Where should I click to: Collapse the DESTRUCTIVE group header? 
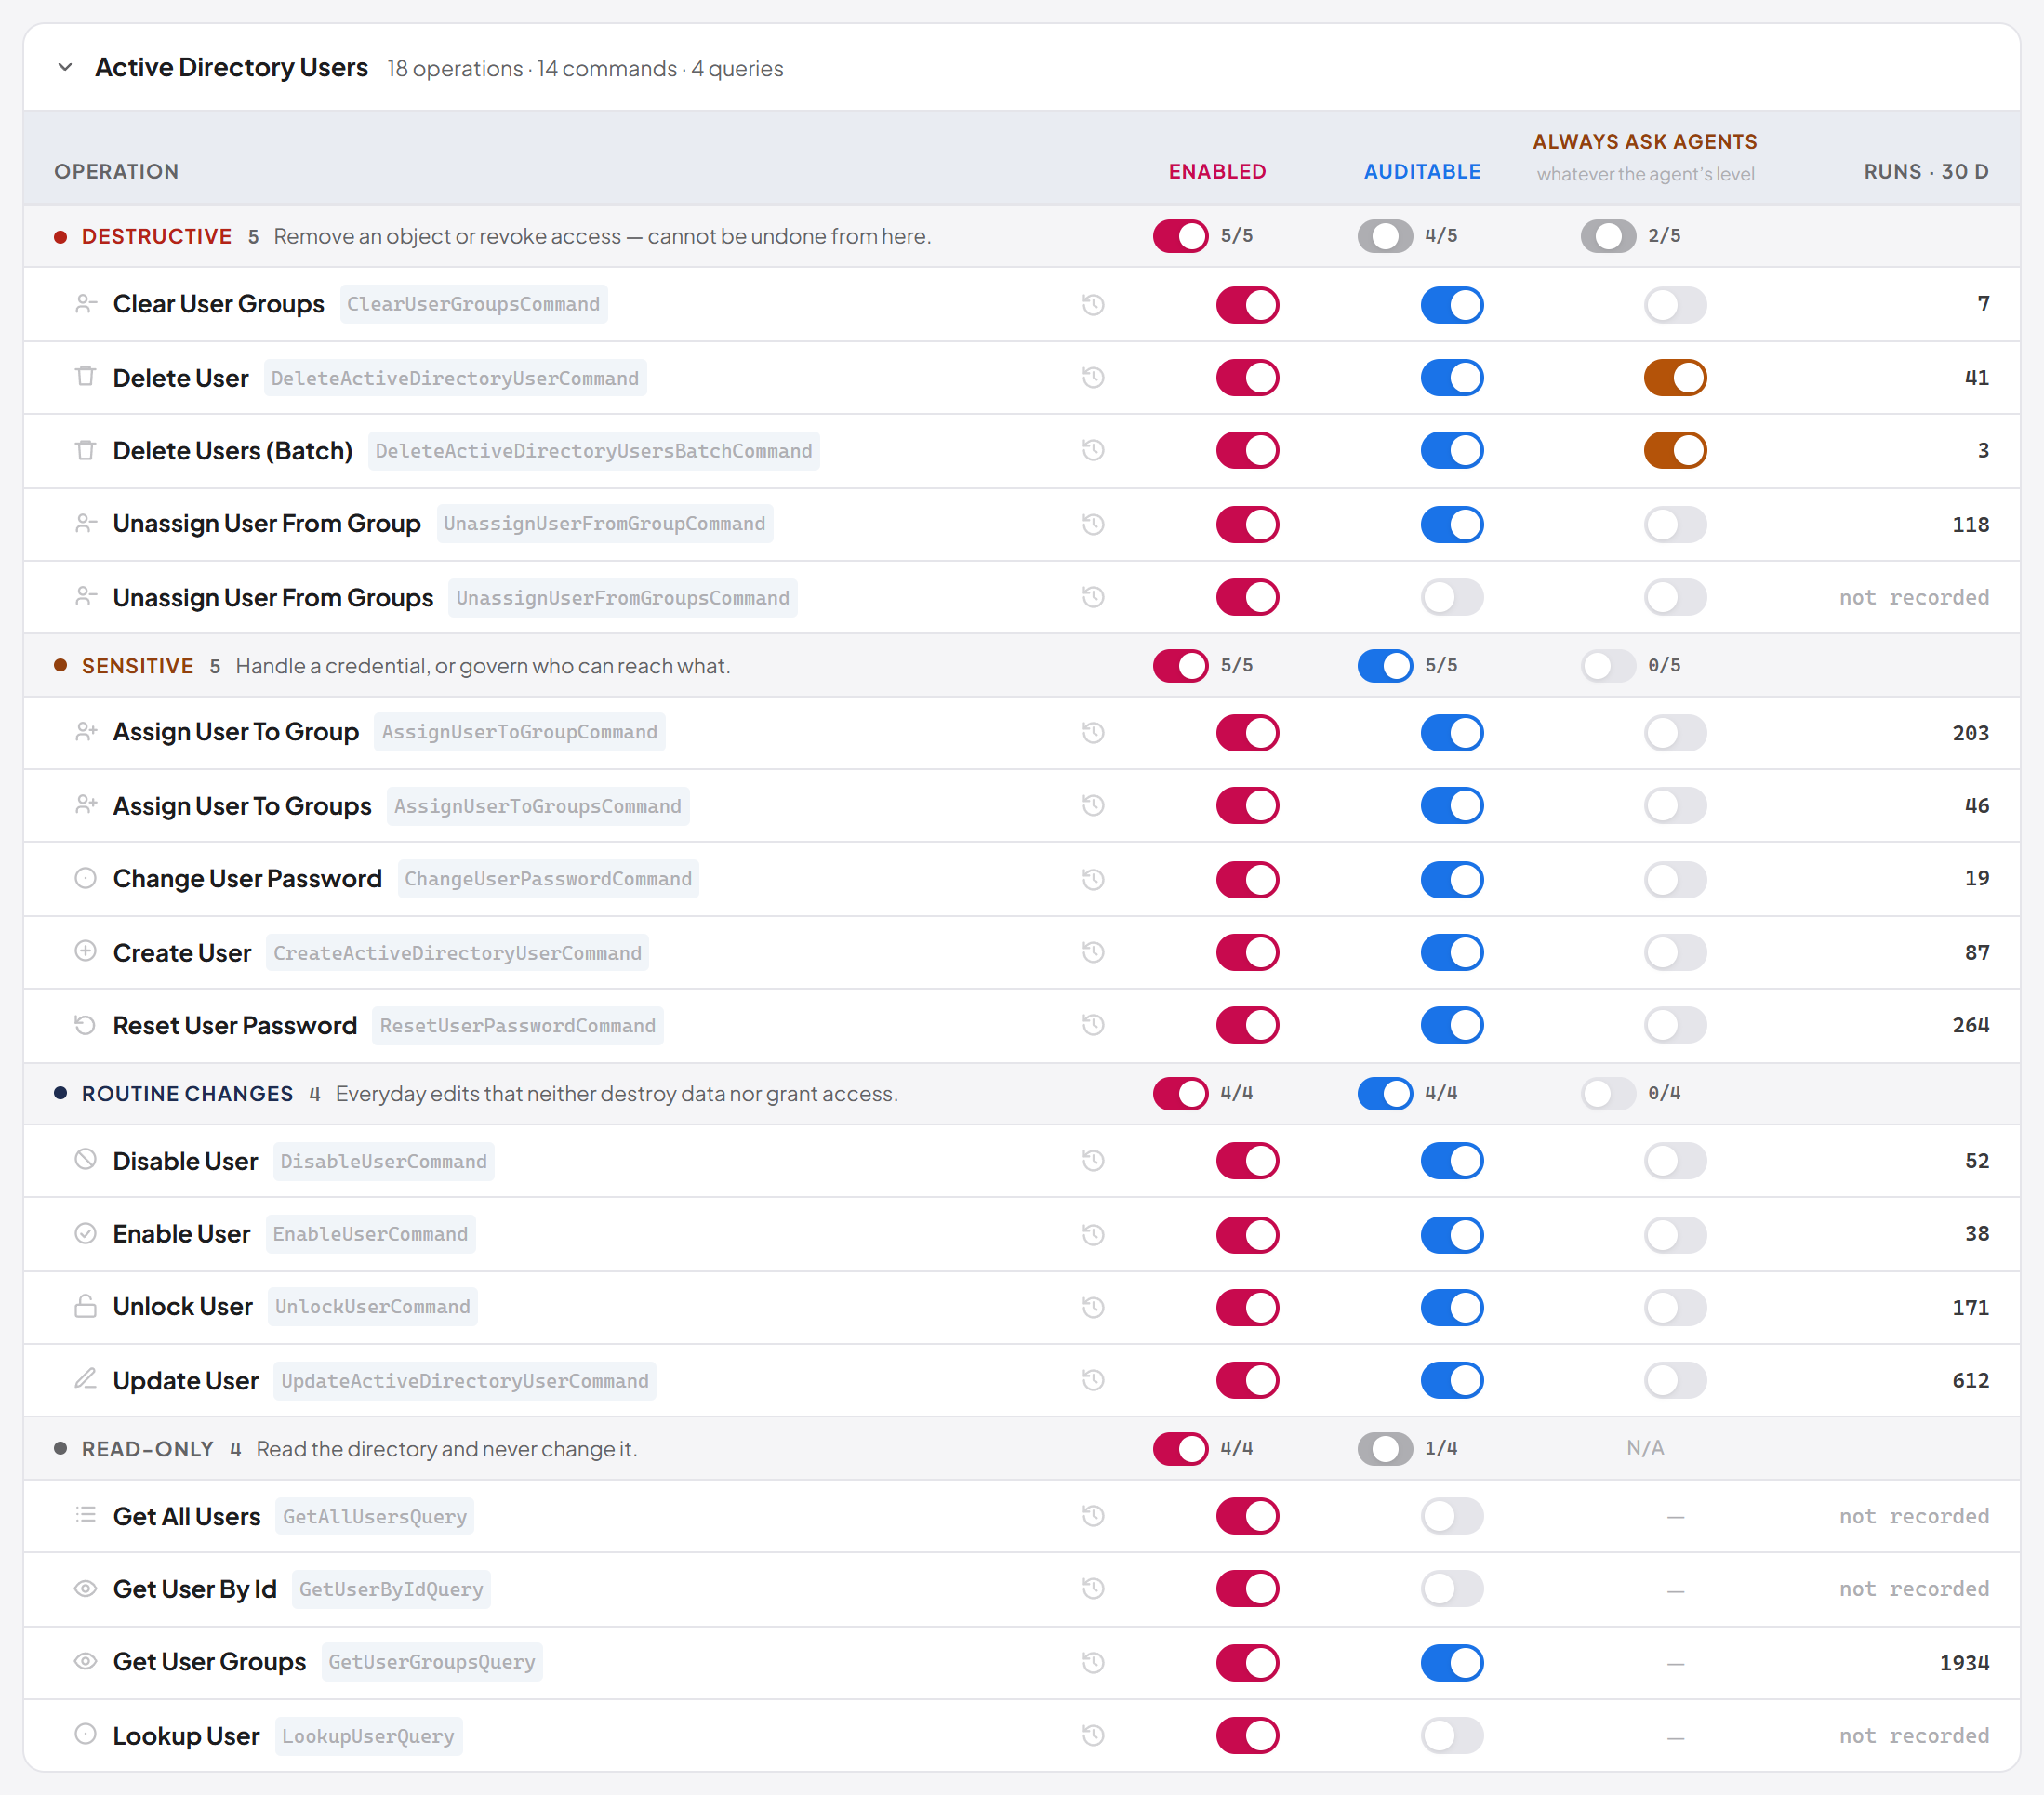[x=1022, y=236]
